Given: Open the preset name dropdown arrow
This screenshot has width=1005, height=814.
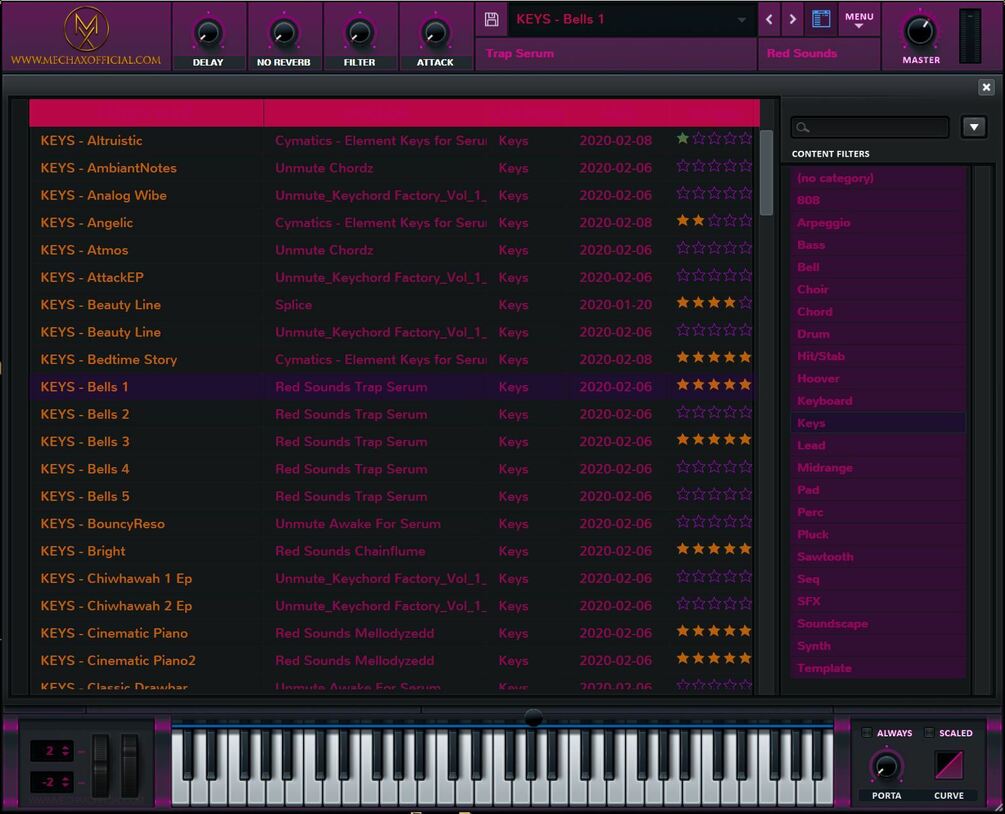Looking at the screenshot, I should (742, 20).
